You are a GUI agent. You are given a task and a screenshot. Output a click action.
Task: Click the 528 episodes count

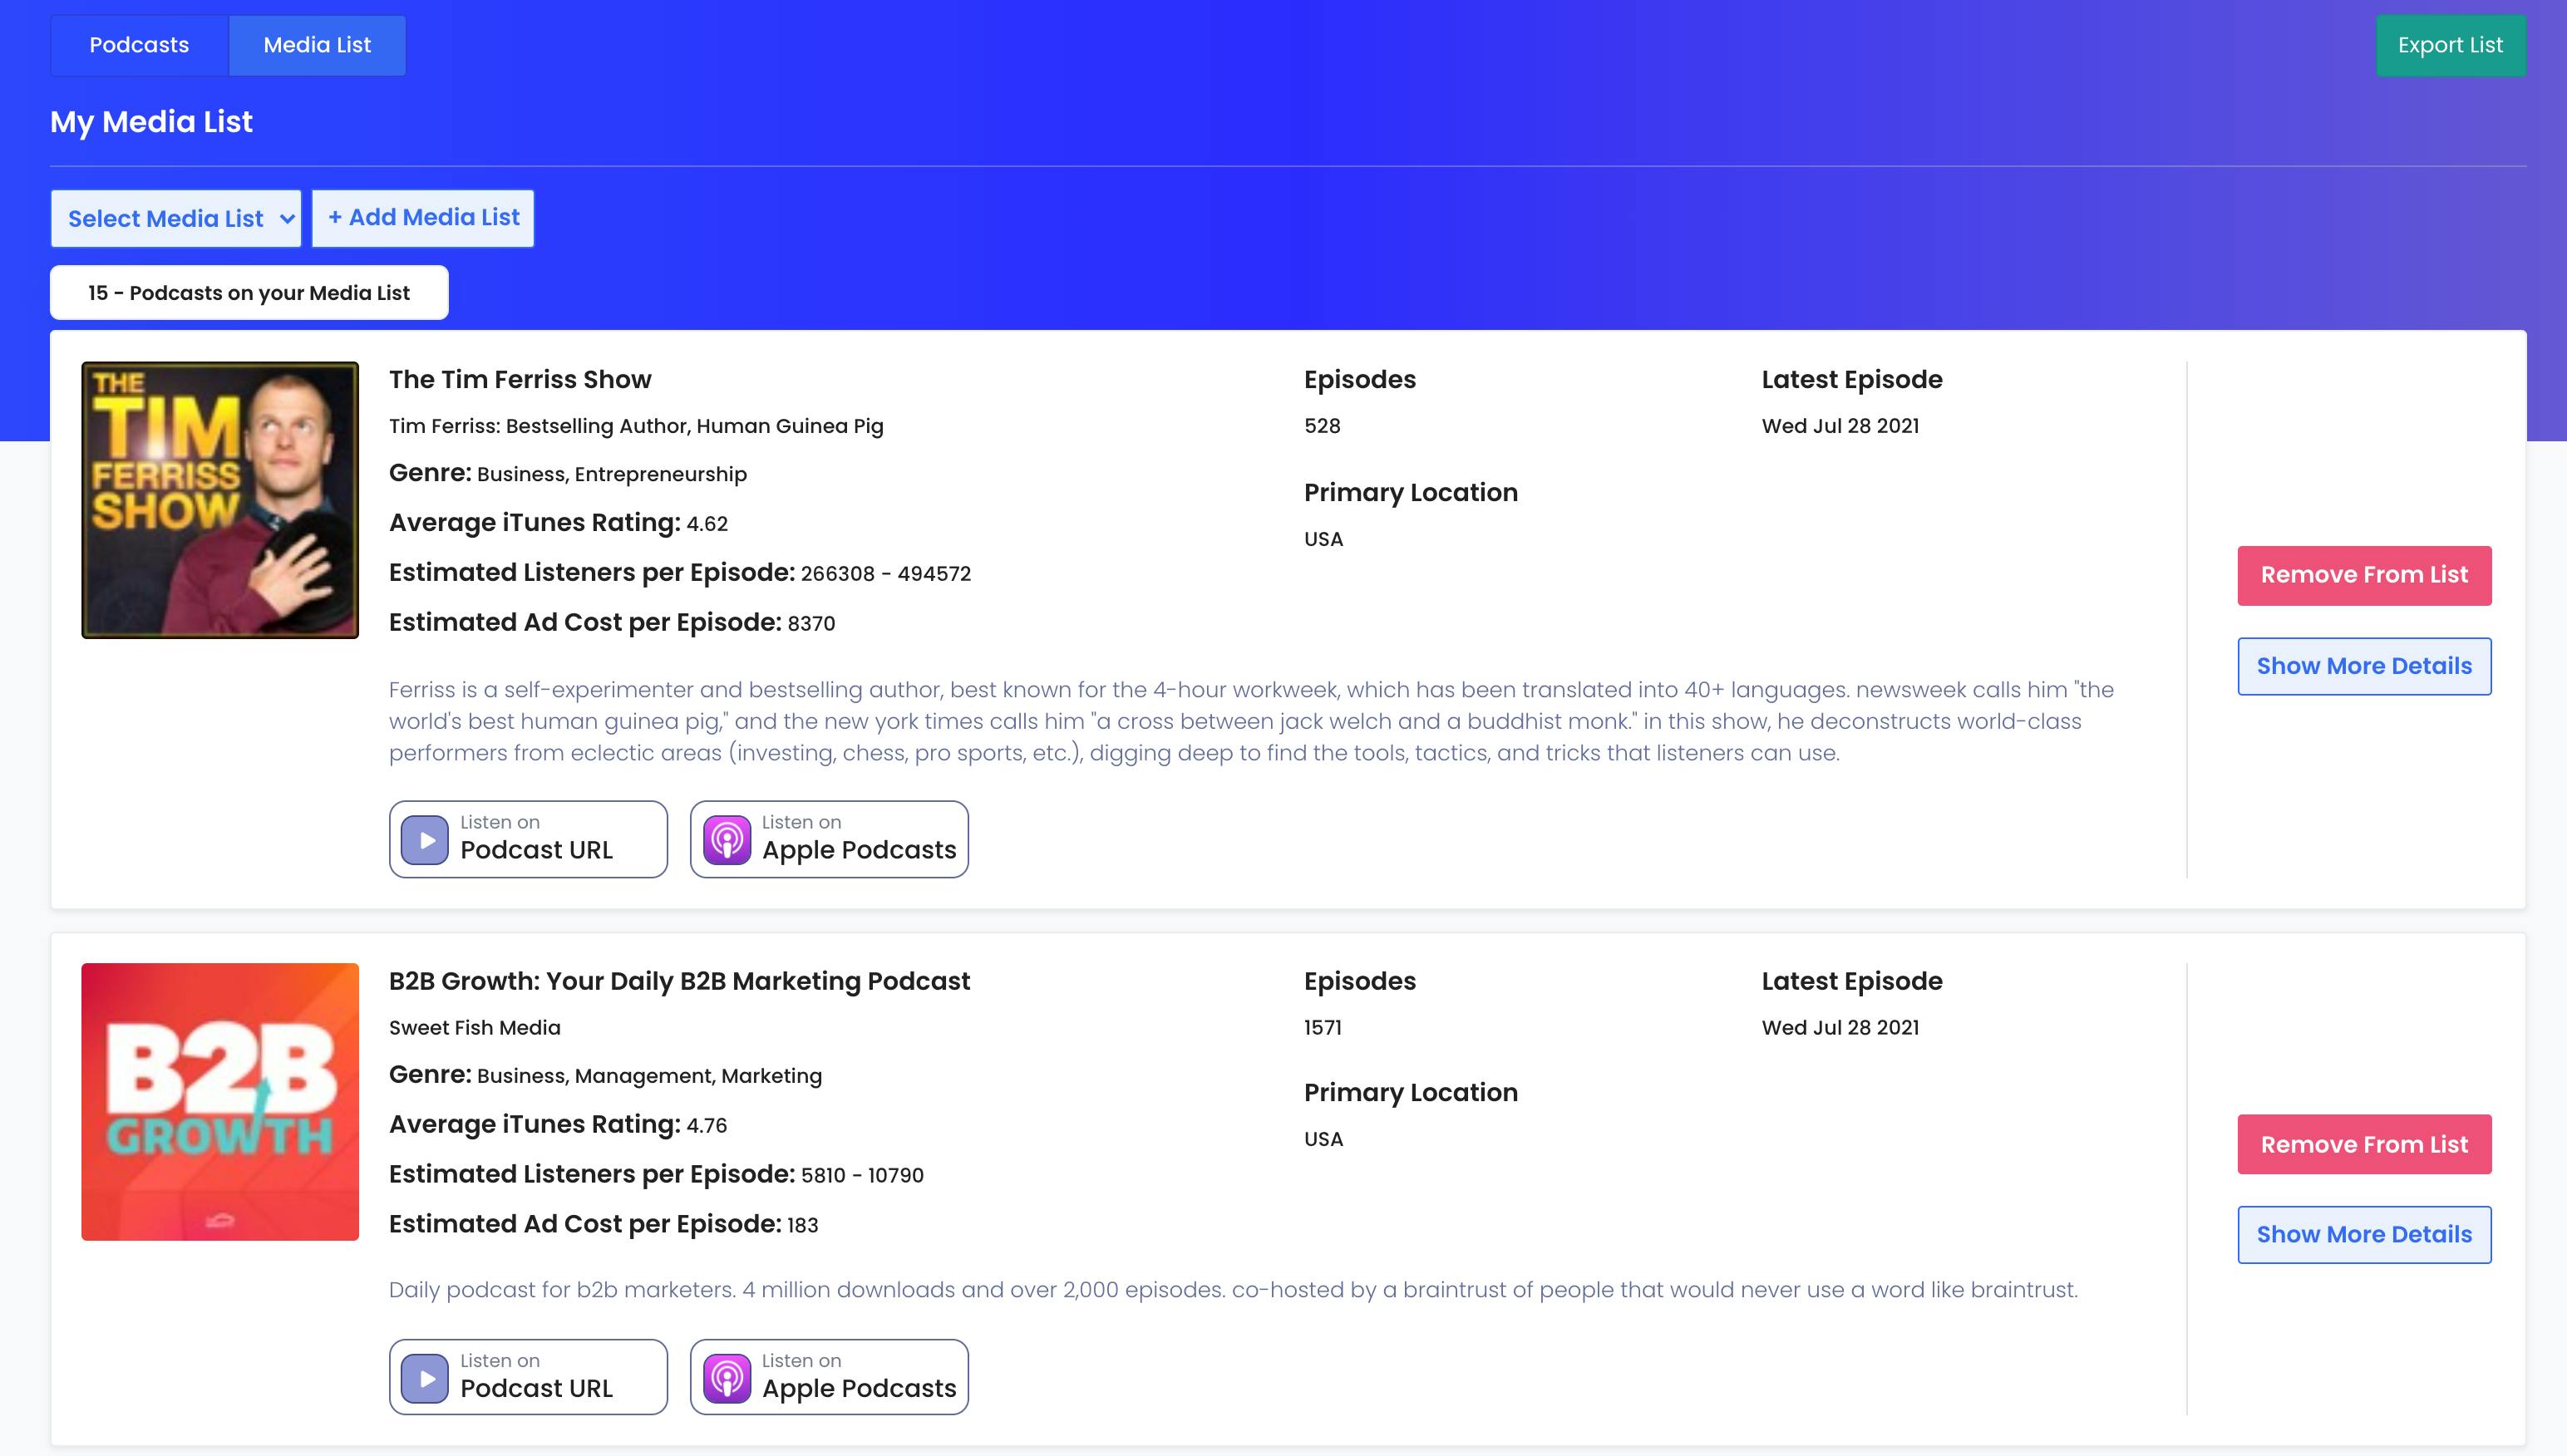[x=1322, y=426]
